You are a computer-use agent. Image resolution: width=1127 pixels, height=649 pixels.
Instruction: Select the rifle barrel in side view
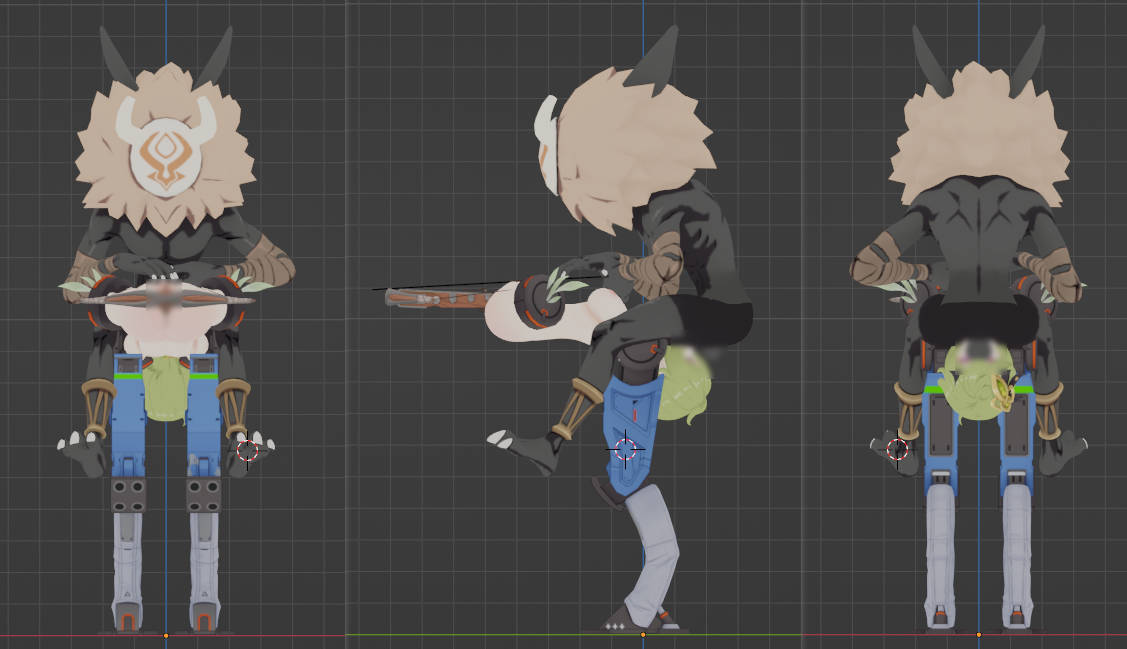[x=436, y=298]
